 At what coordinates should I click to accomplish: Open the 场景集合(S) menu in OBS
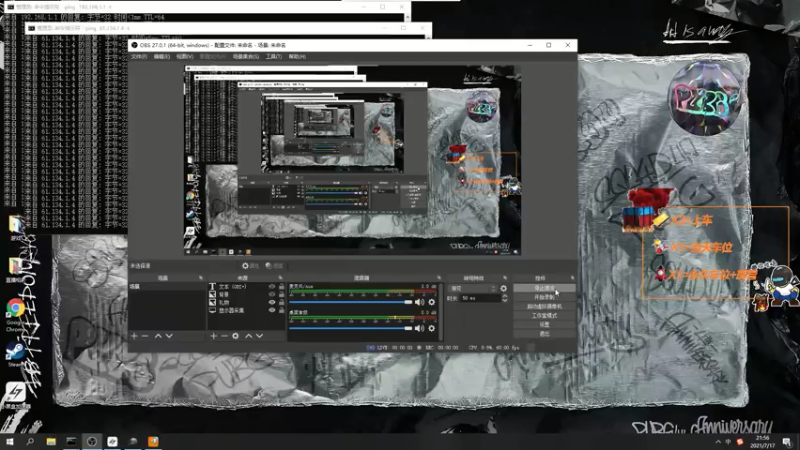point(246,57)
